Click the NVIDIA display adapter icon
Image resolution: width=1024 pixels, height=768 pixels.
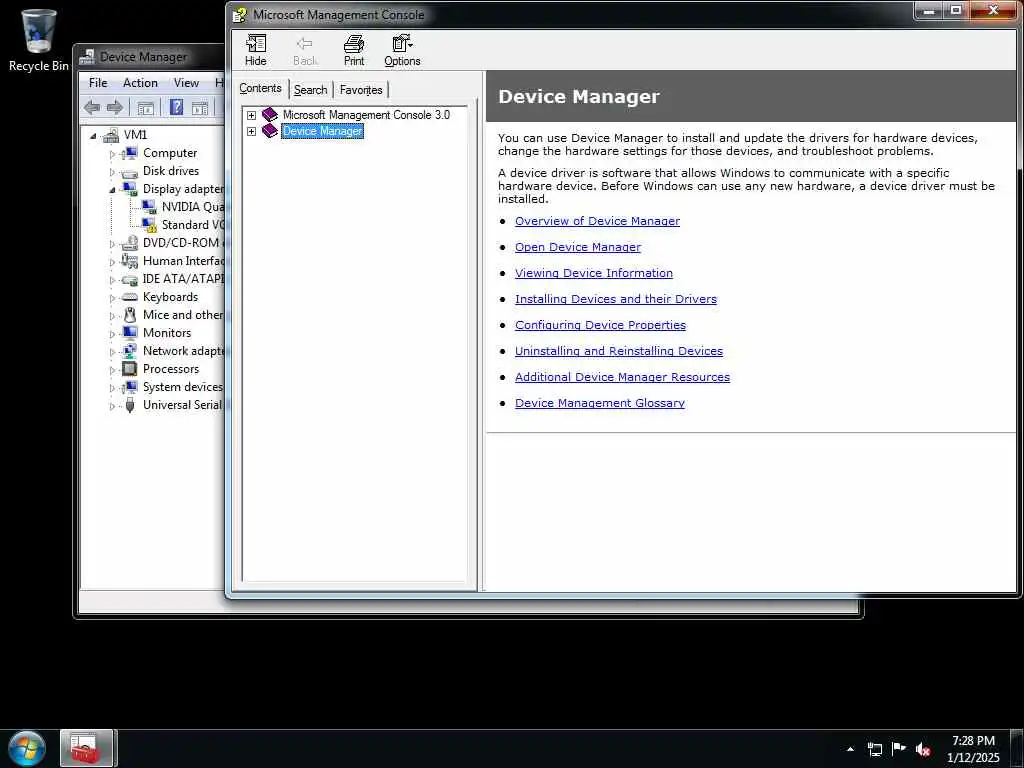(149, 207)
